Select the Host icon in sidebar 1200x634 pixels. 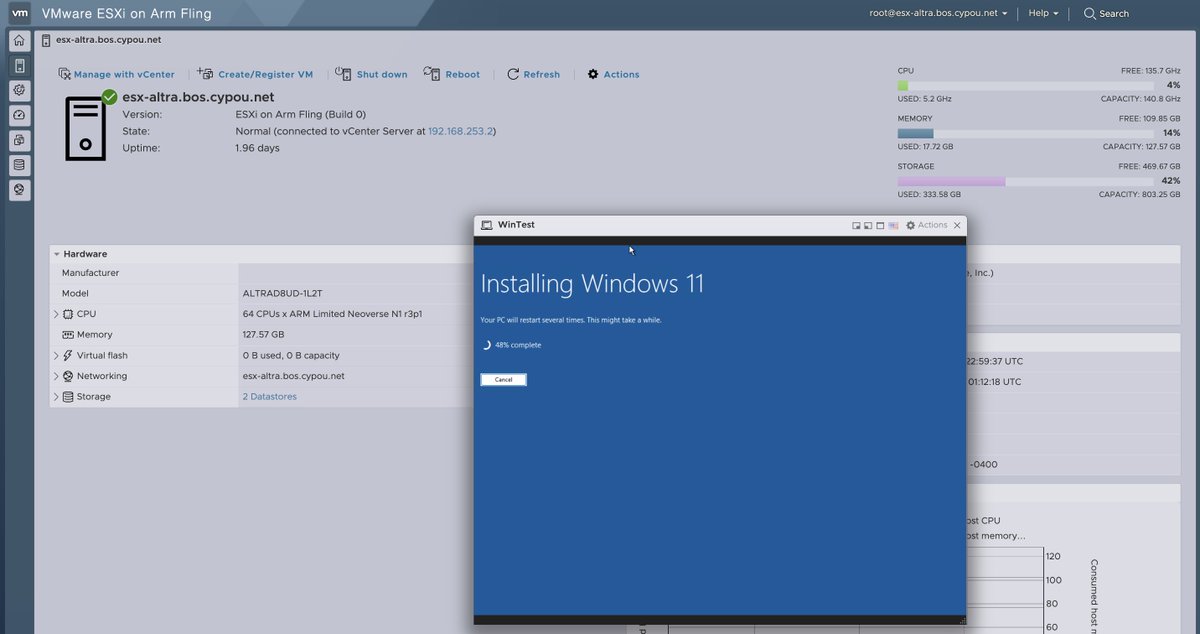pyautogui.click(x=19, y=66)
